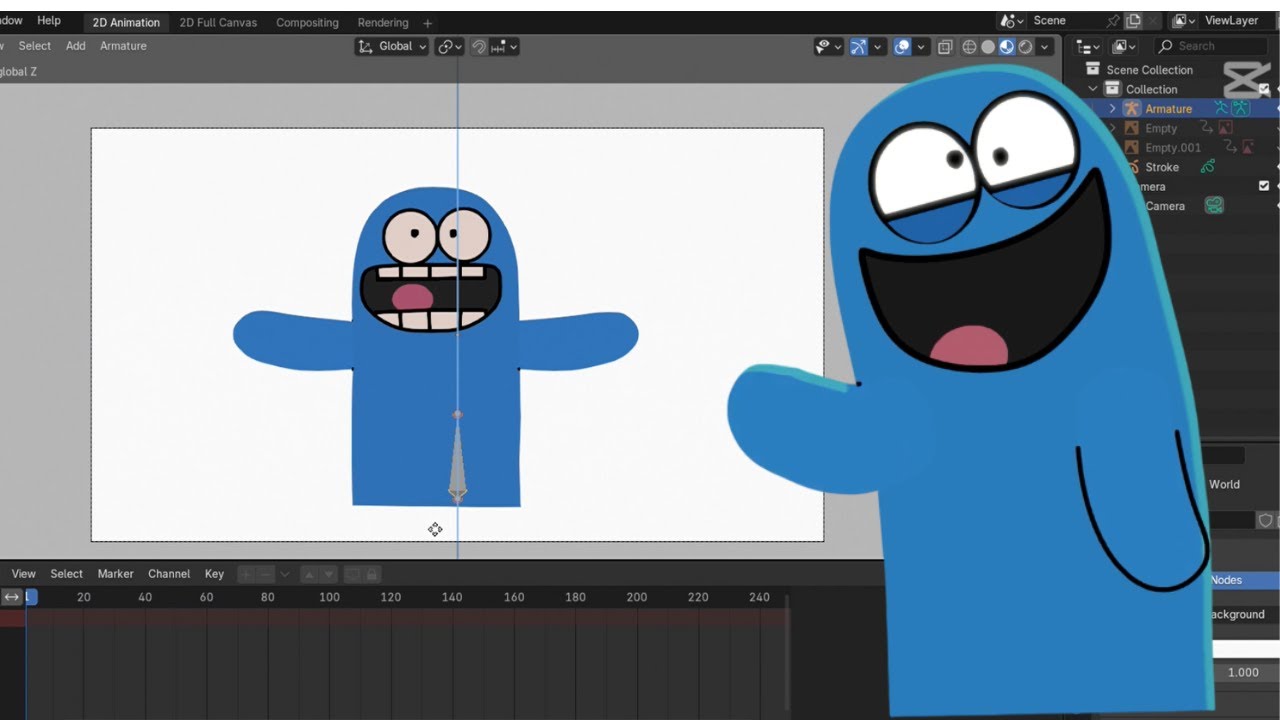The width and height of the screenshot is (1280, 720).
Task: Toggle X-ray view mode
Action: (945, 46)
